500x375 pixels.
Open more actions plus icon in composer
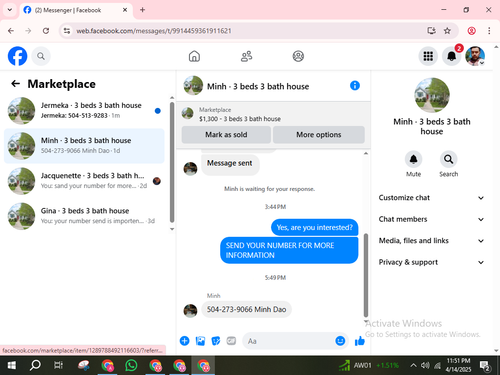(184, 341)
